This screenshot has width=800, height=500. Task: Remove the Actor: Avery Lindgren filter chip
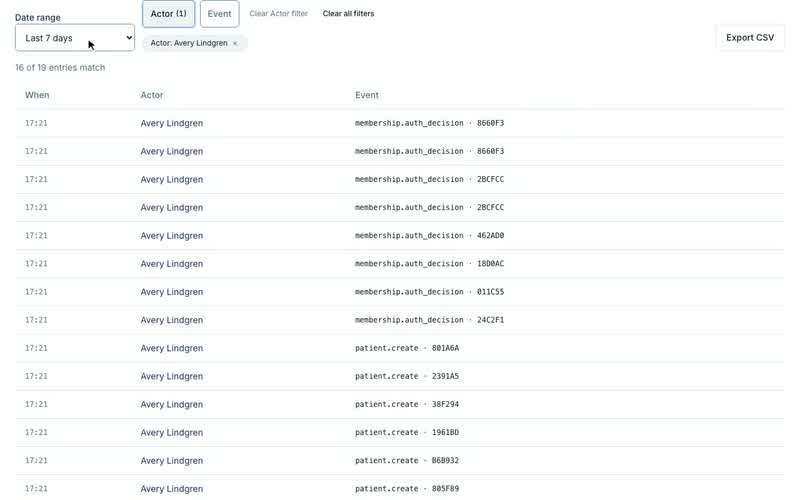pos(235,43)
